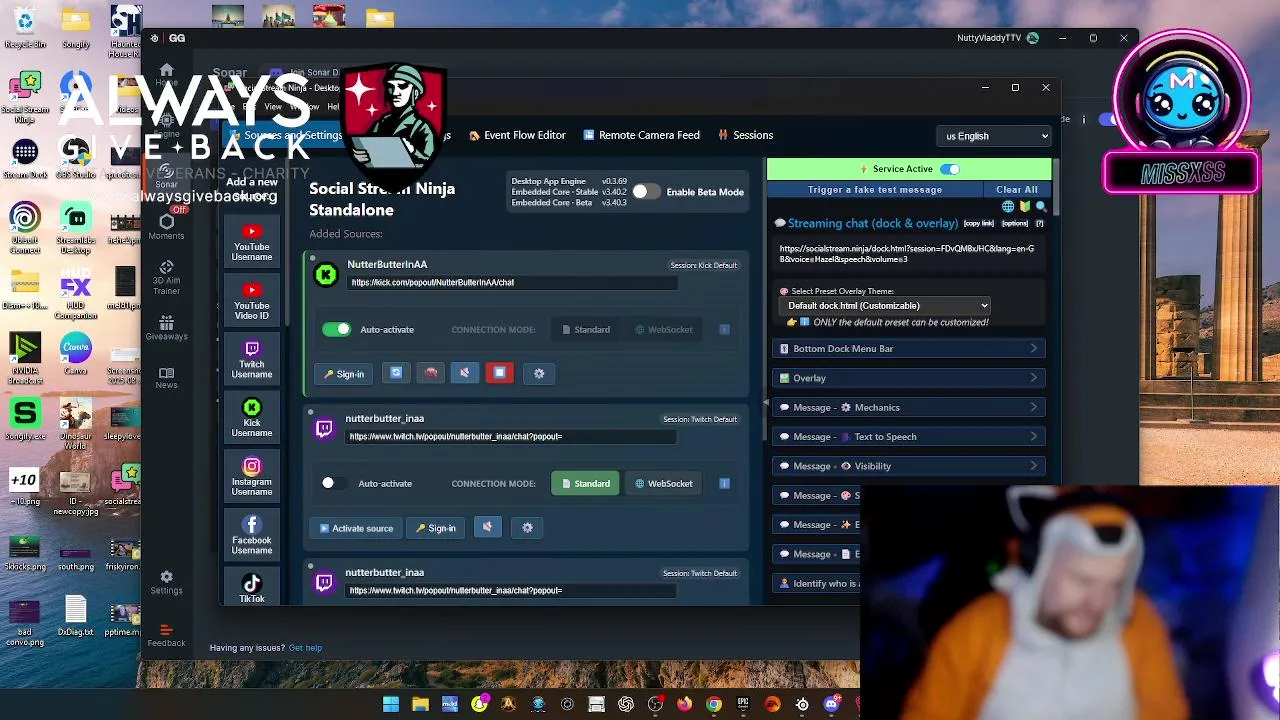This screenshot has height=720, width=1280.
Task: Add a YouTube Video ID source
Action: pyautogui.click(x=252, y=301)
